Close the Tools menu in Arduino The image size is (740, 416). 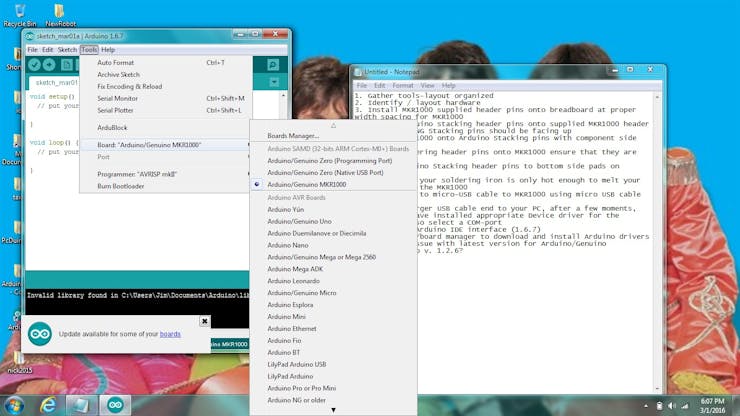pyautogui.click(x=89, y=50)
